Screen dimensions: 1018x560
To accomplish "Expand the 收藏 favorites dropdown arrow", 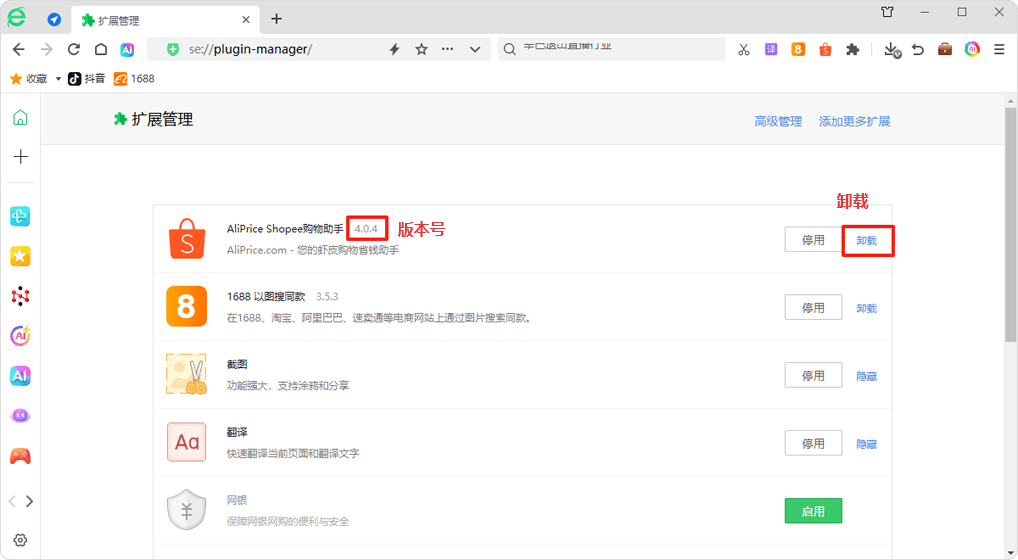I will point(58,78).
